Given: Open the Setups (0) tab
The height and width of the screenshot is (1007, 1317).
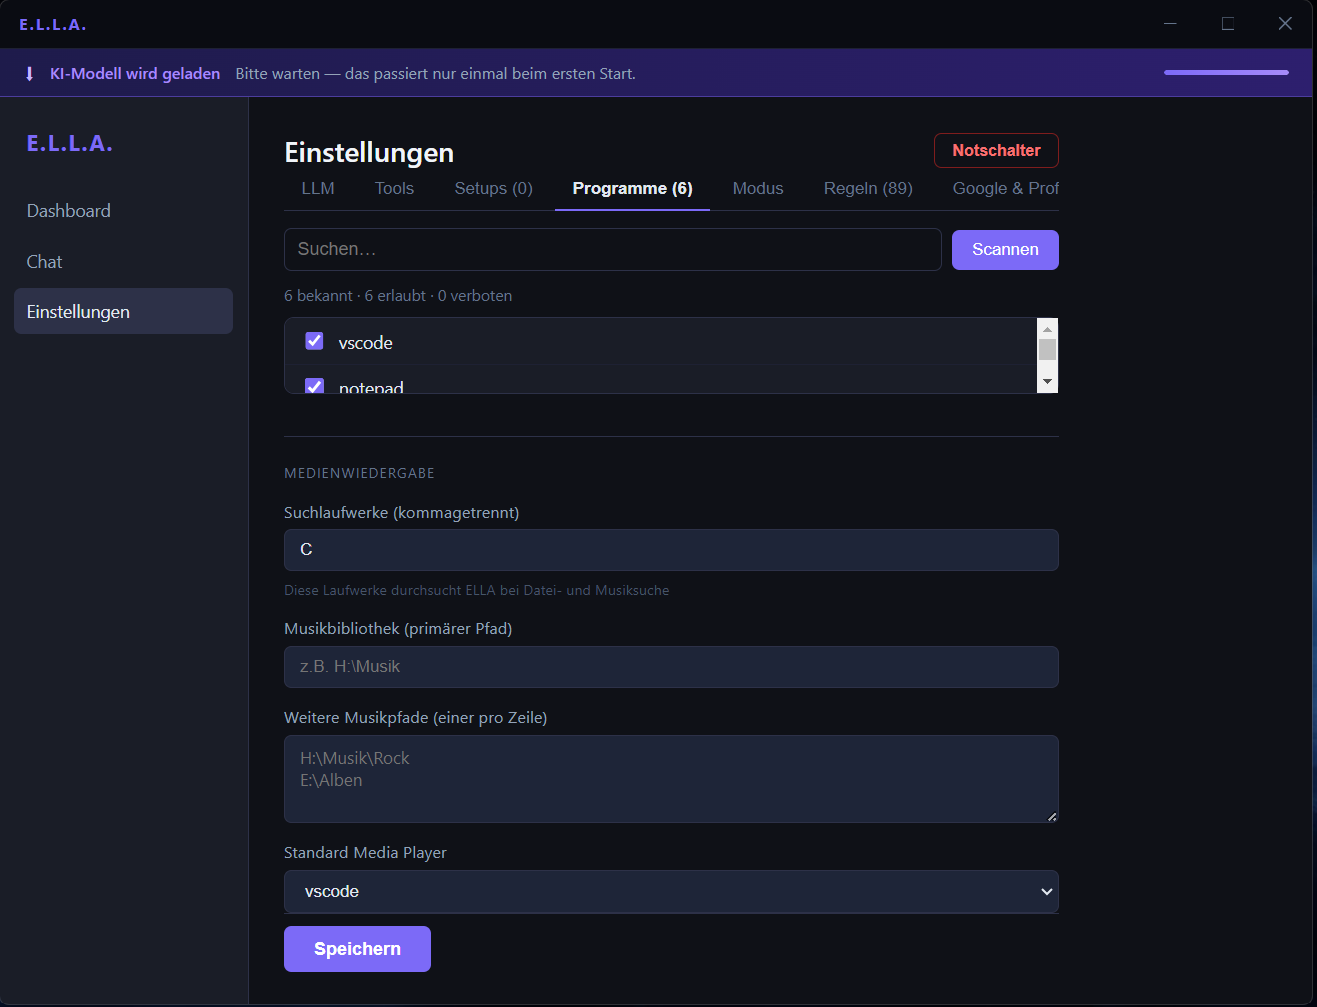Looking at the screenshot, I should pyautogui.click(x=493, y=188).
